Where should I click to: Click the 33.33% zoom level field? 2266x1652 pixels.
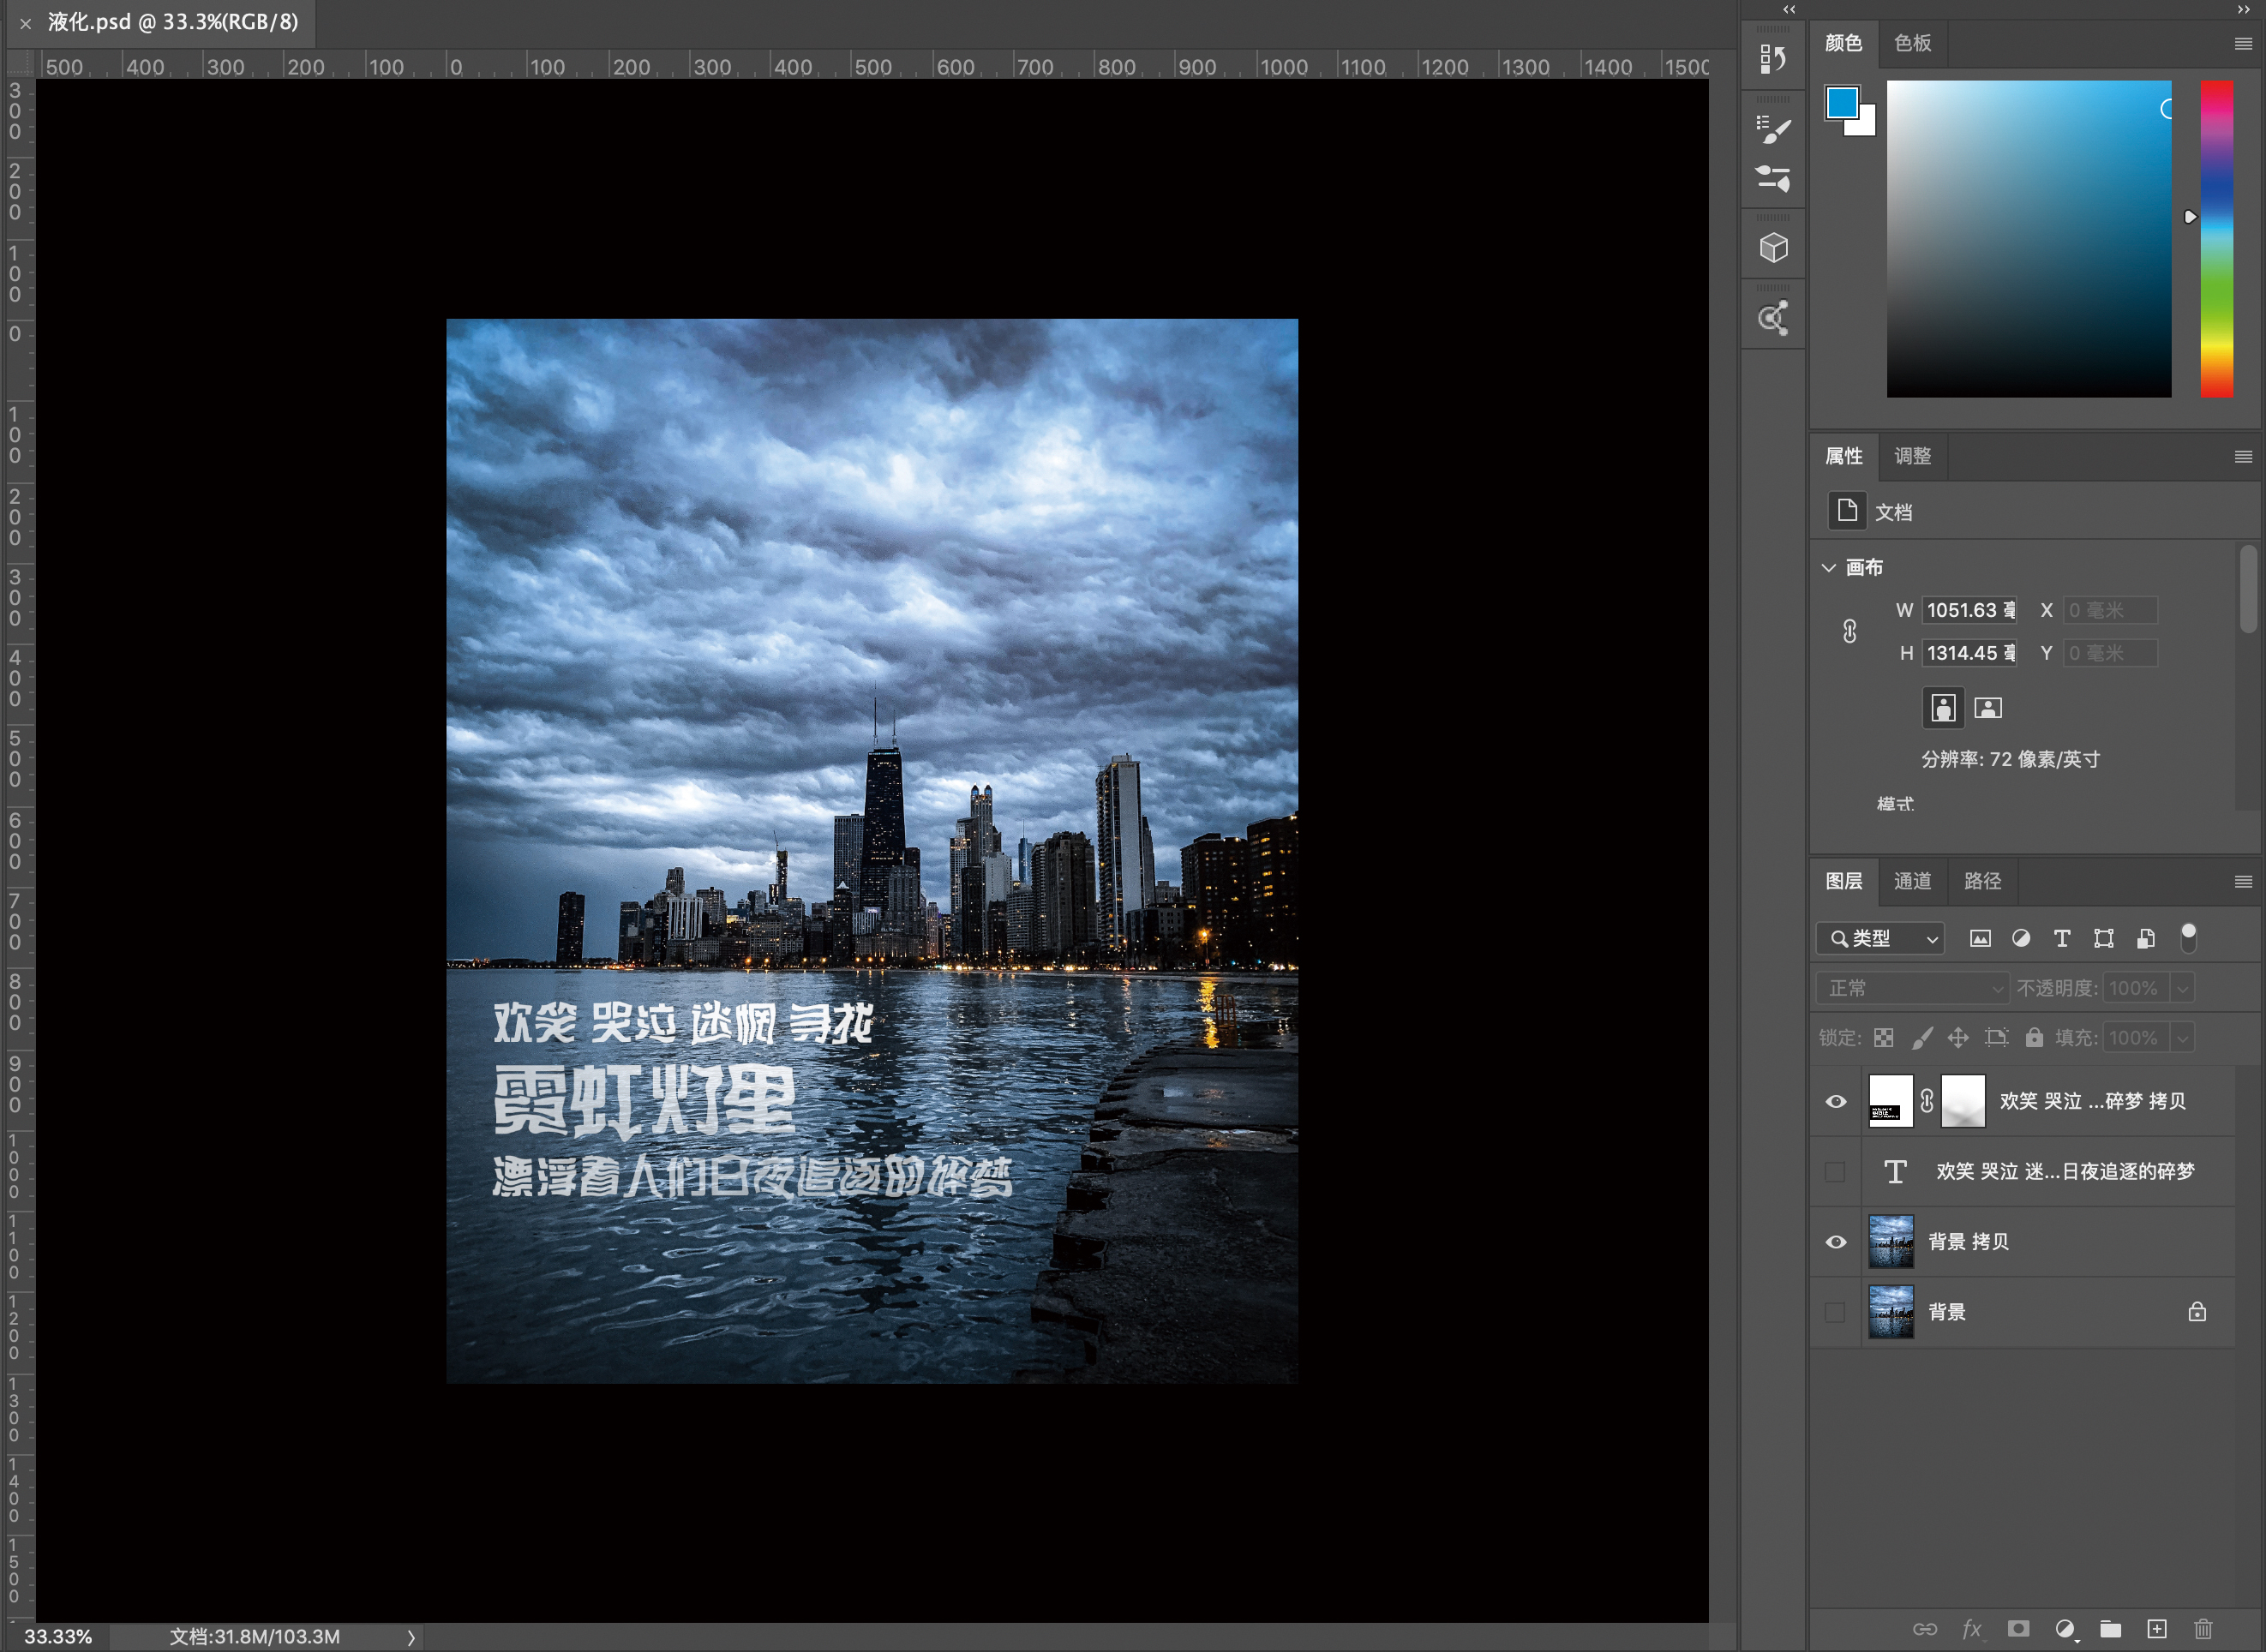pyautogui.click(x=57, y=1637)
